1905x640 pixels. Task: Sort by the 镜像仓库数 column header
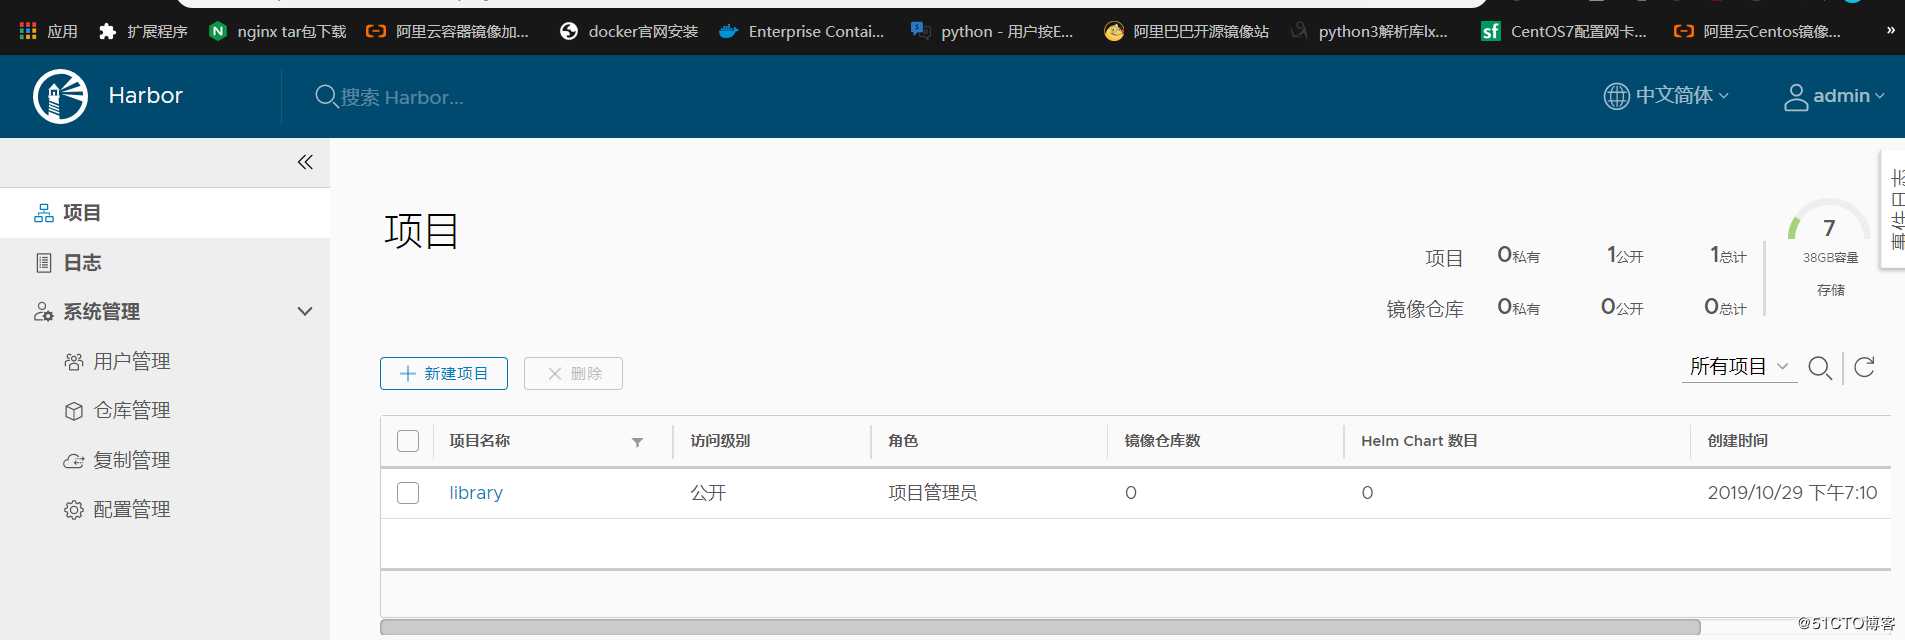(1162, 441)
